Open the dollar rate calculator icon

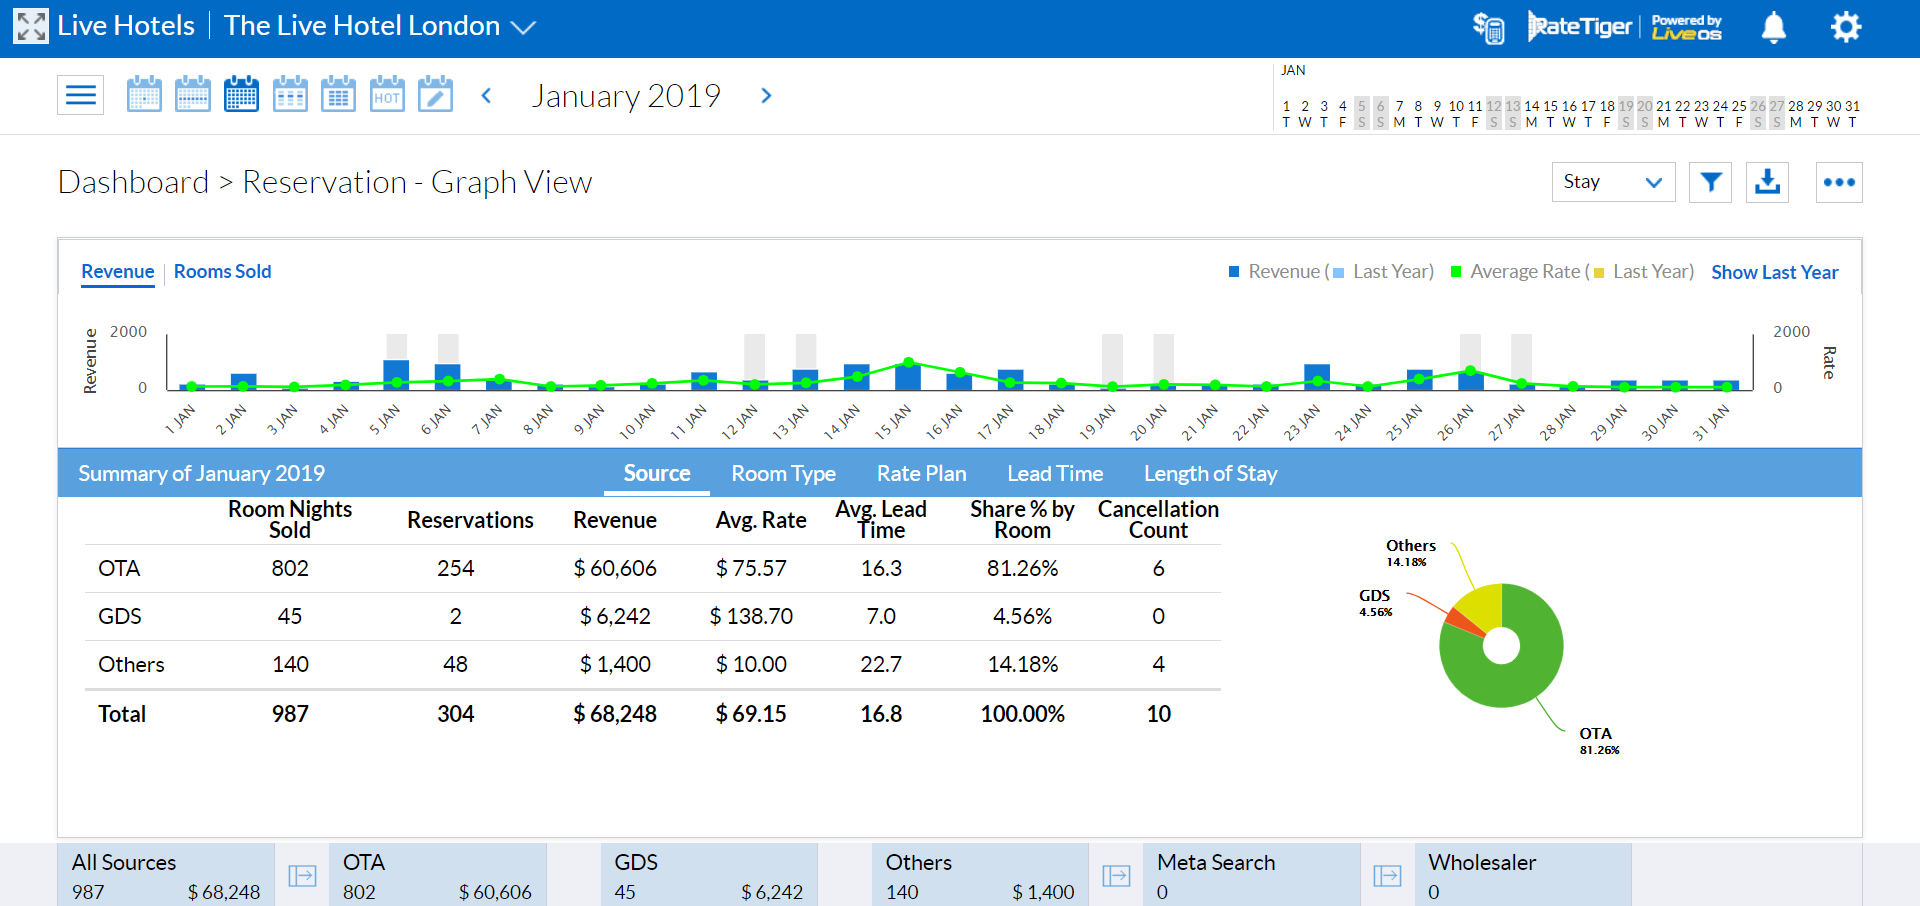tap(1488, 27)
